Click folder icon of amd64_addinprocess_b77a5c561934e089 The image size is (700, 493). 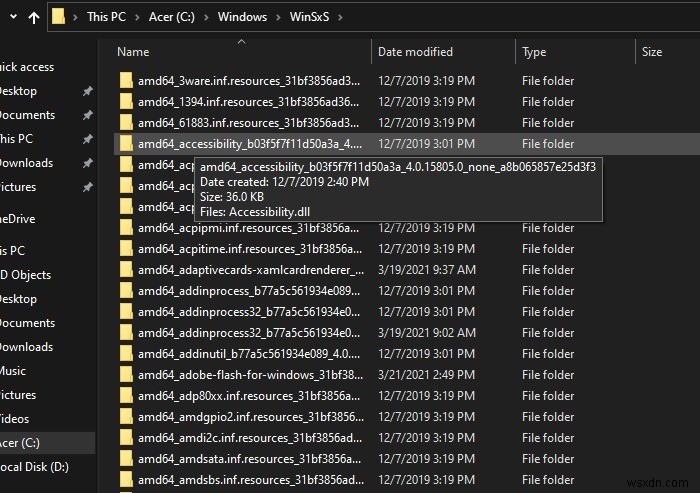click(126, 291)
